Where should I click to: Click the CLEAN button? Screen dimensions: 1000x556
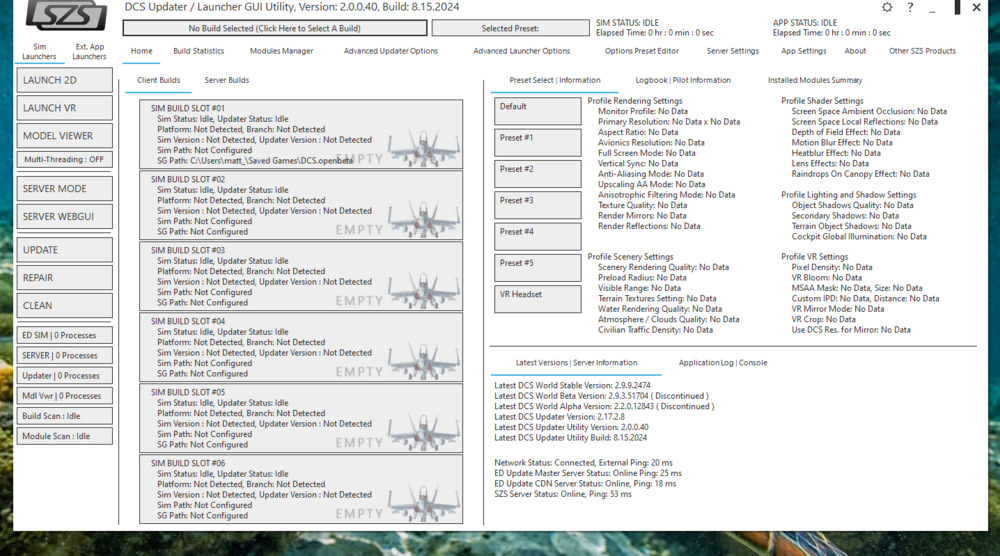pyautogui.click(x=64, y=305)
